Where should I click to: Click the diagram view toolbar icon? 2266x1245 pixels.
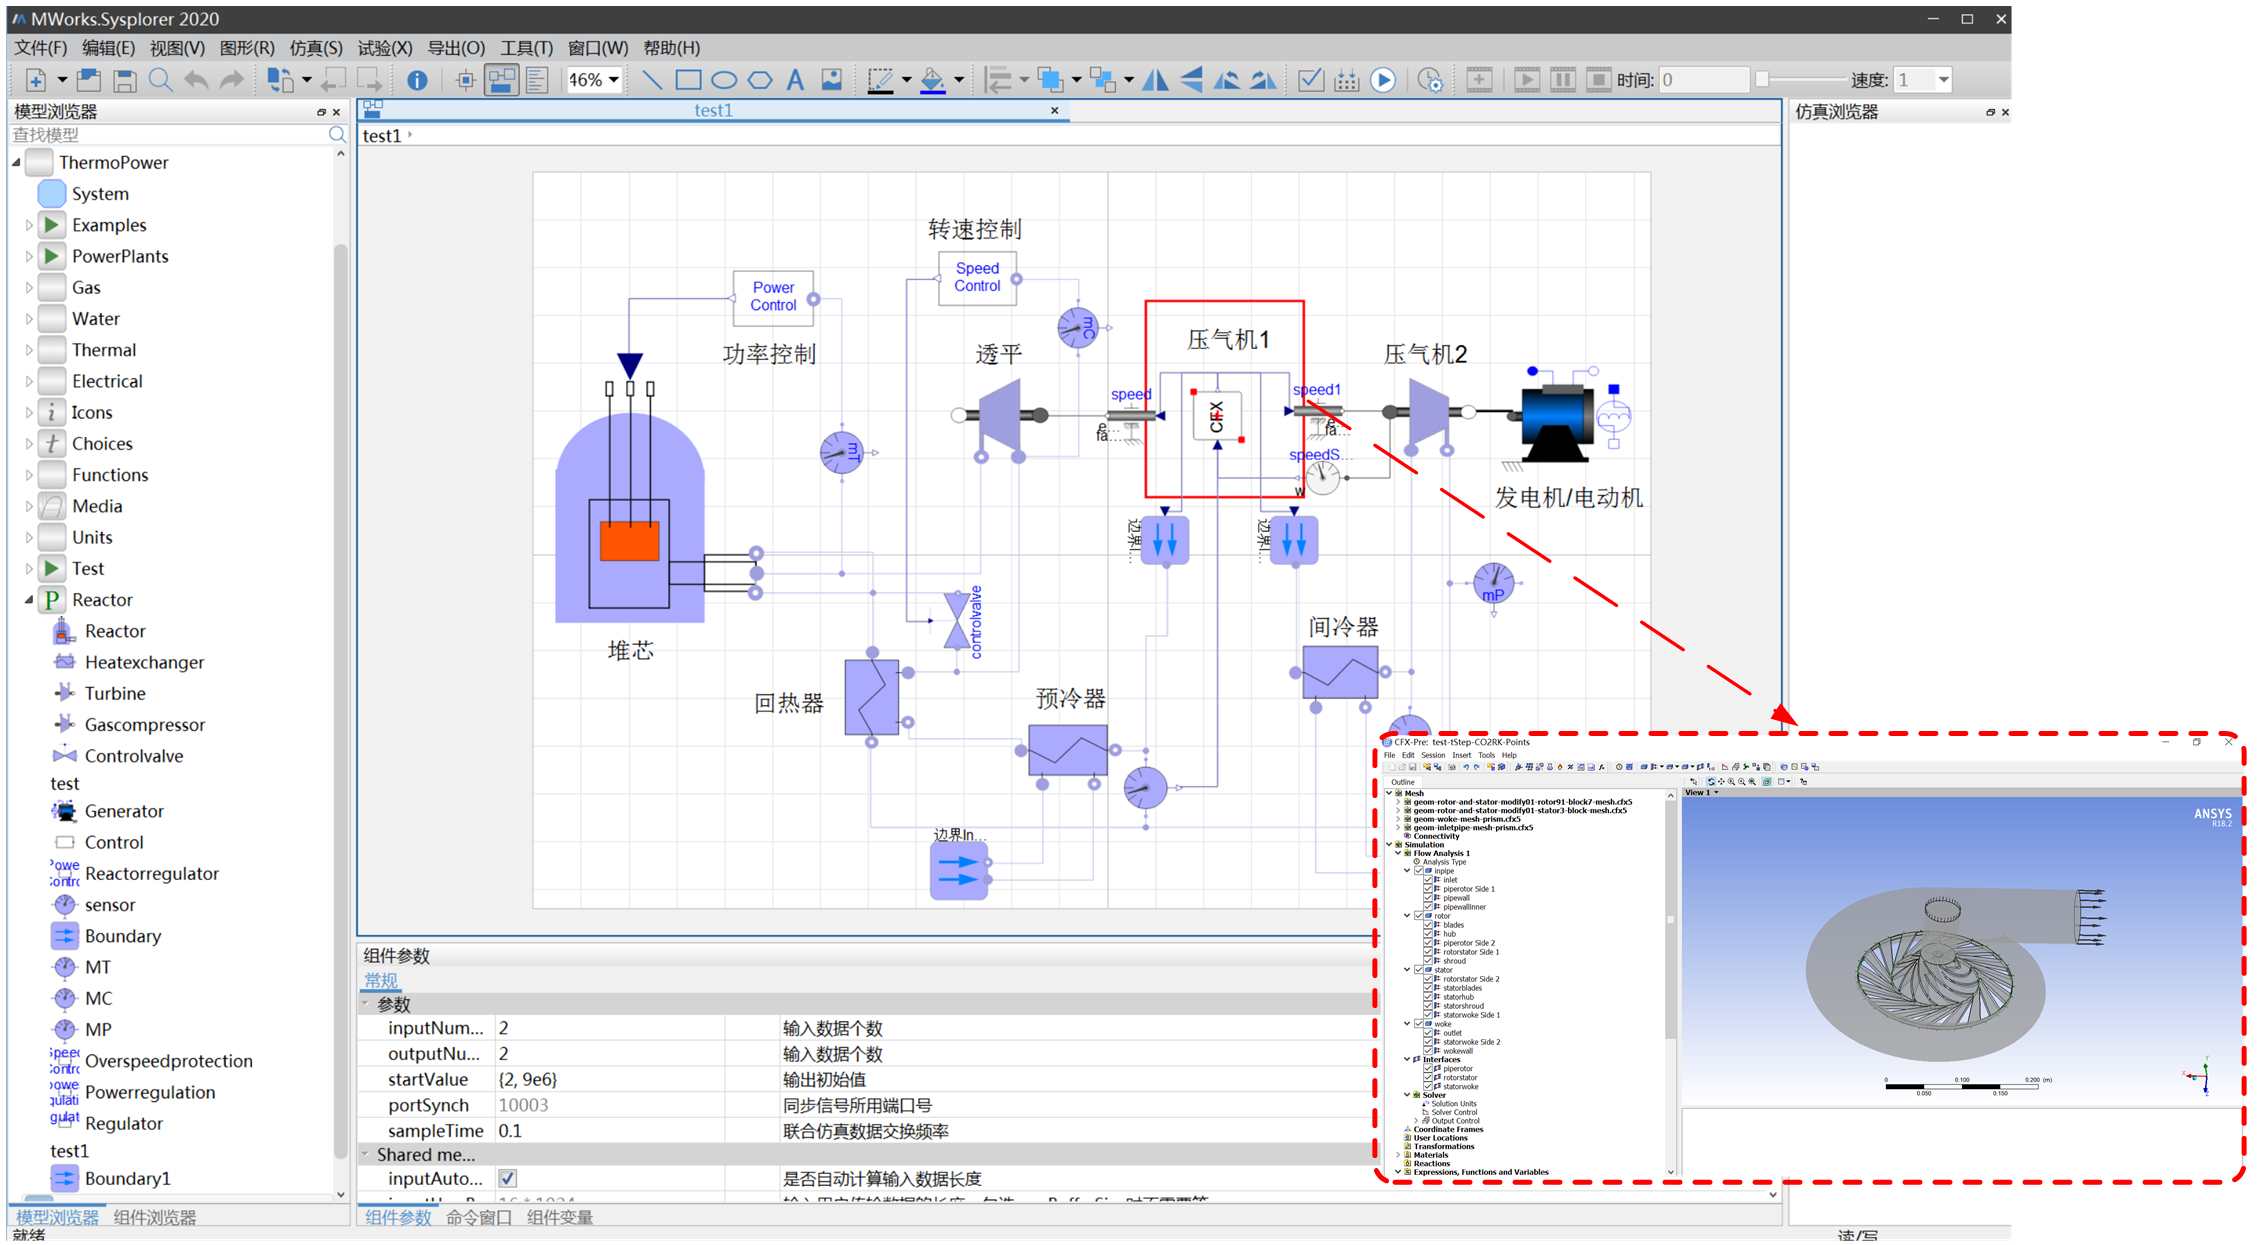click(501, 80)
